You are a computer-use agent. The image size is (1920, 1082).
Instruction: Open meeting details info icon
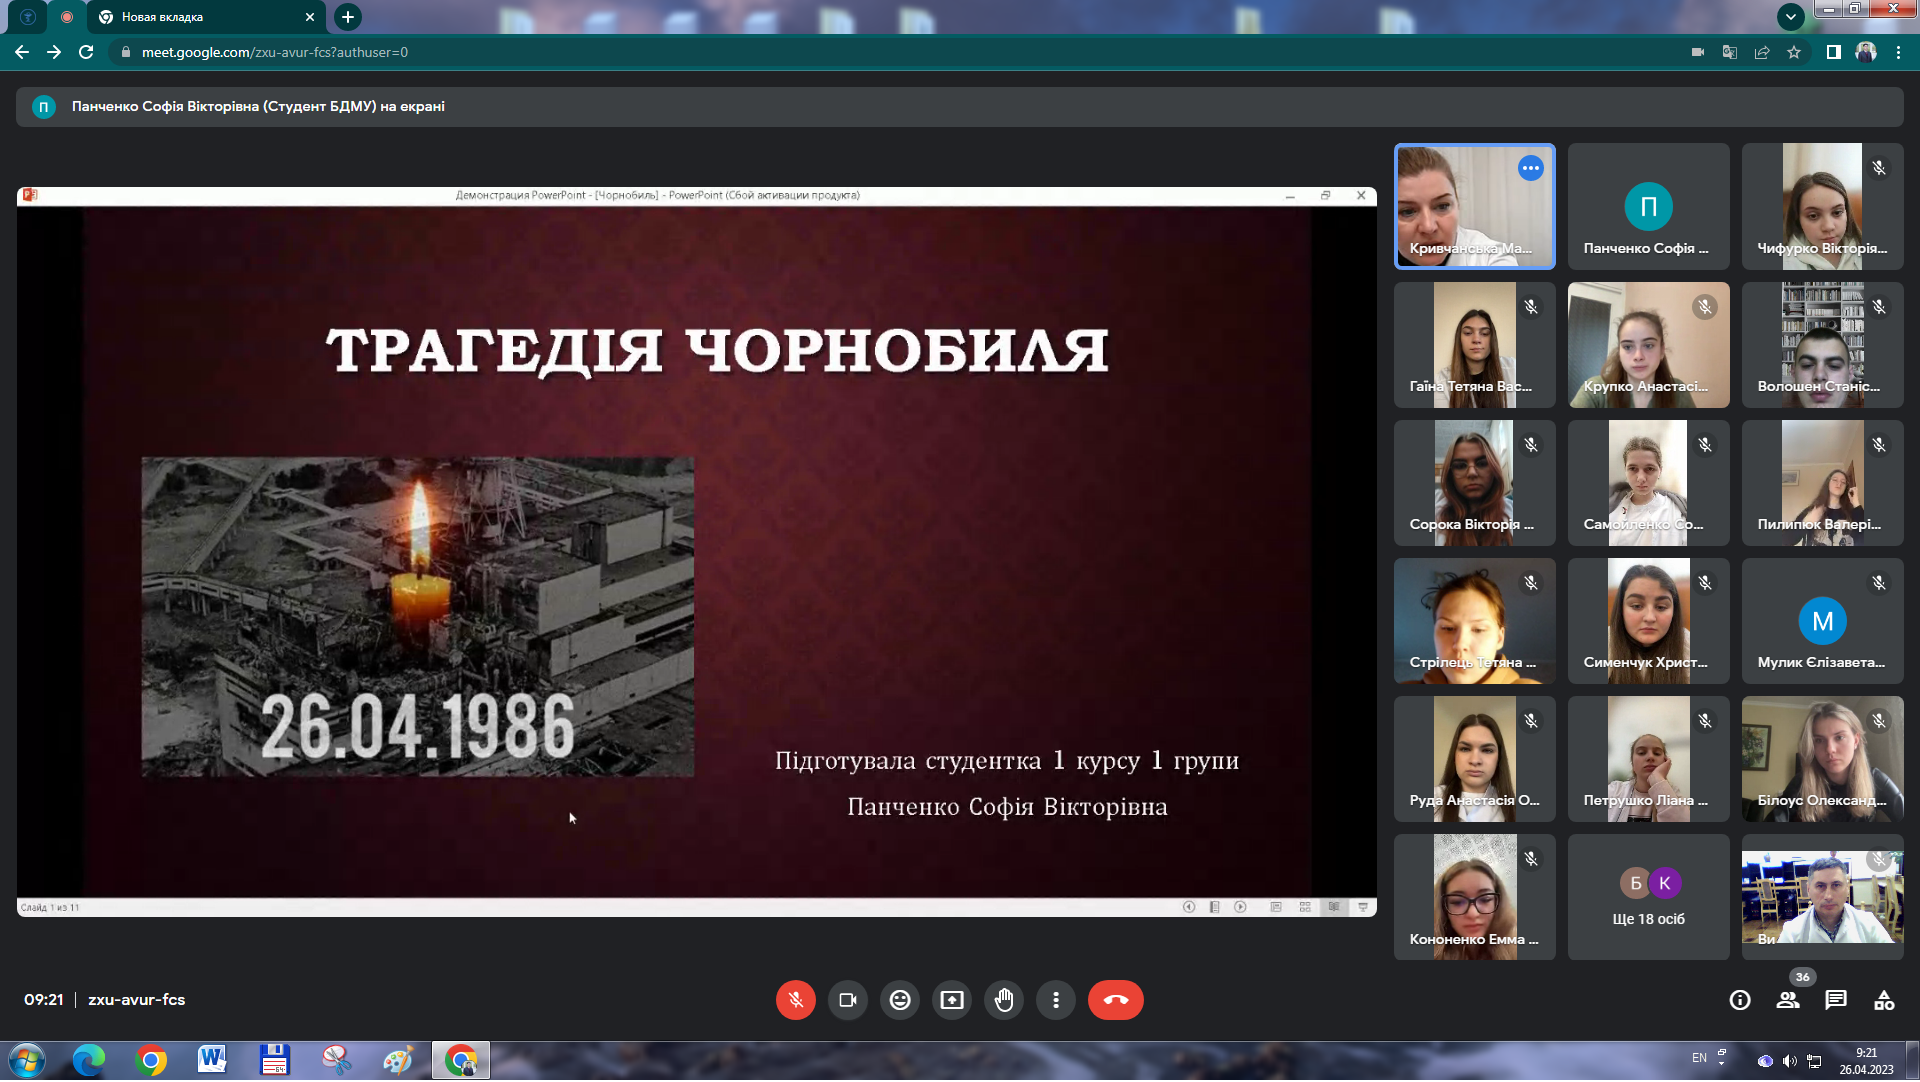pos(1739,1001)
